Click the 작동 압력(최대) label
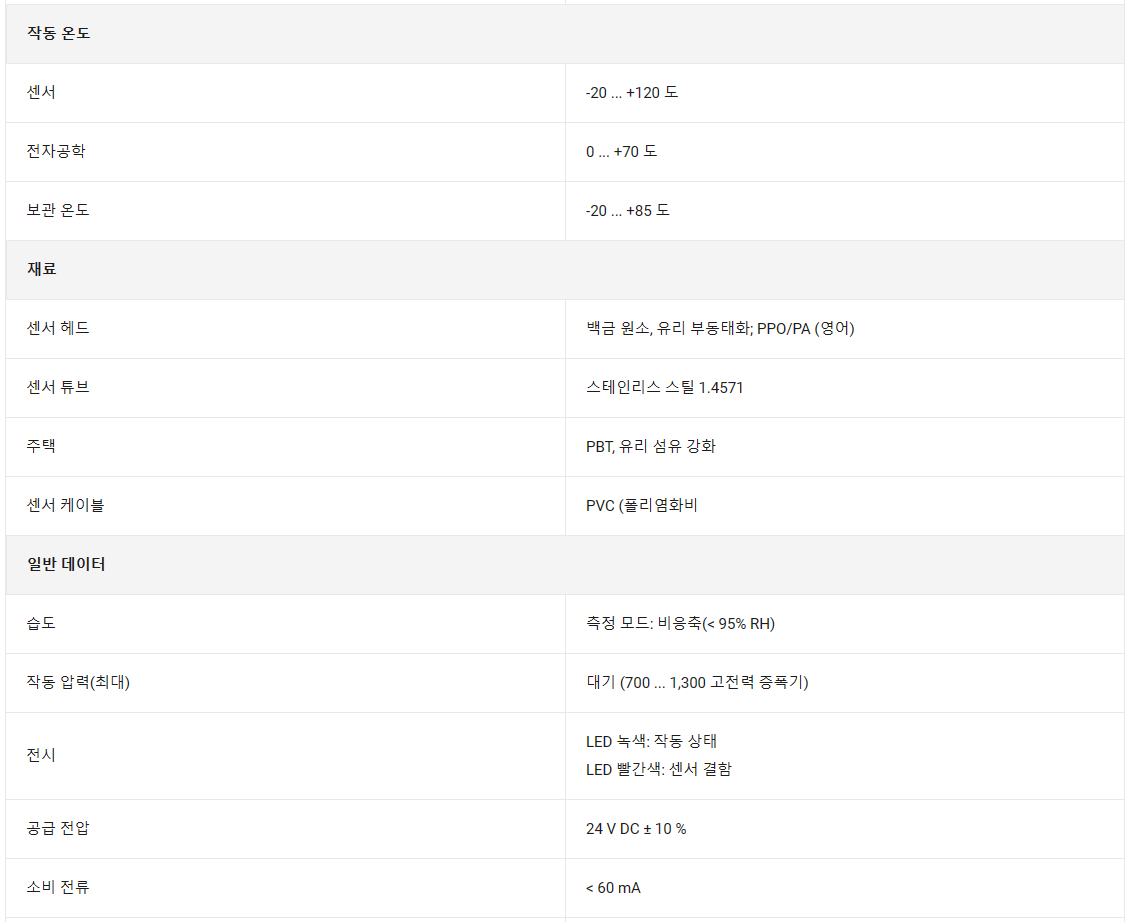This screenshot has height=922, width=1130. tap(78, 682)
